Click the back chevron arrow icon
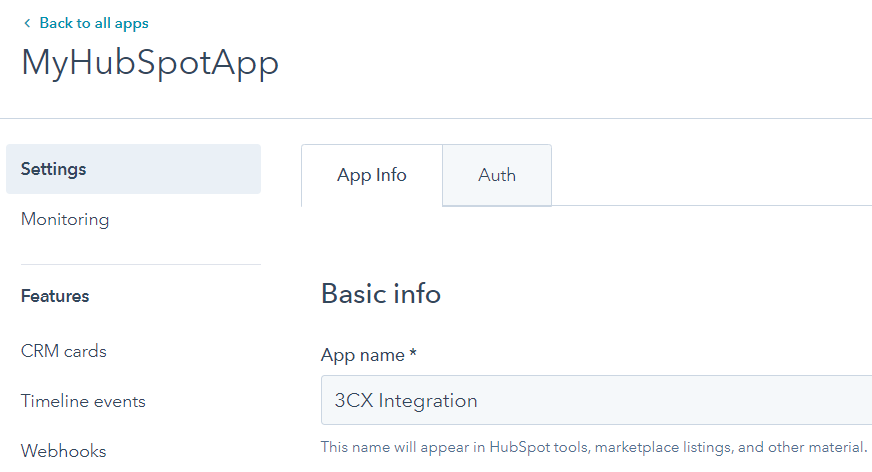Viewport: 872px width, 472px height. point(27,23)
